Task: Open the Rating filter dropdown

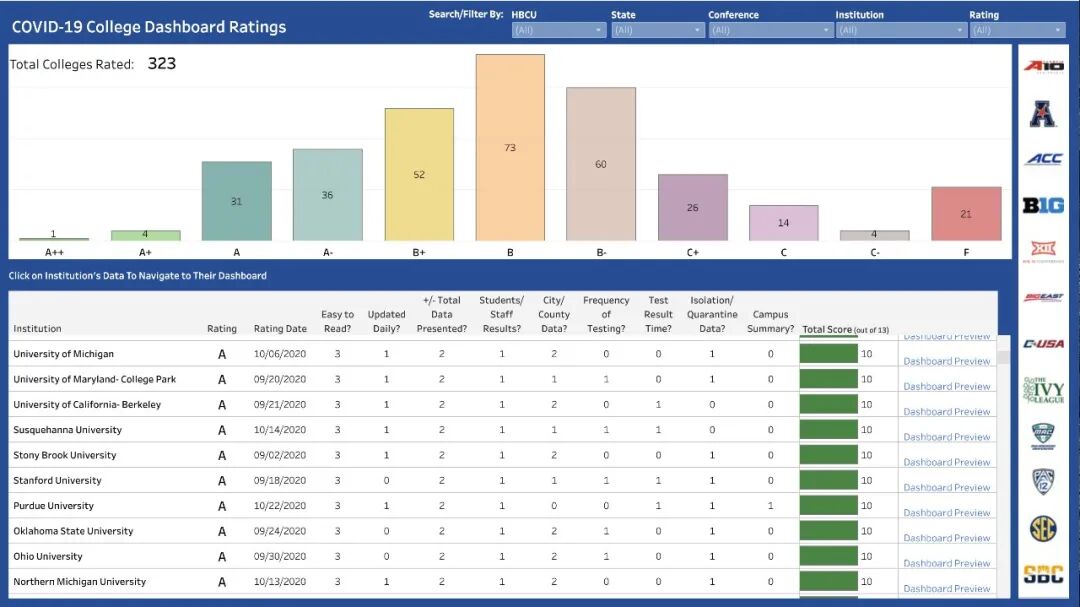Action: (x=1017, y=30)
